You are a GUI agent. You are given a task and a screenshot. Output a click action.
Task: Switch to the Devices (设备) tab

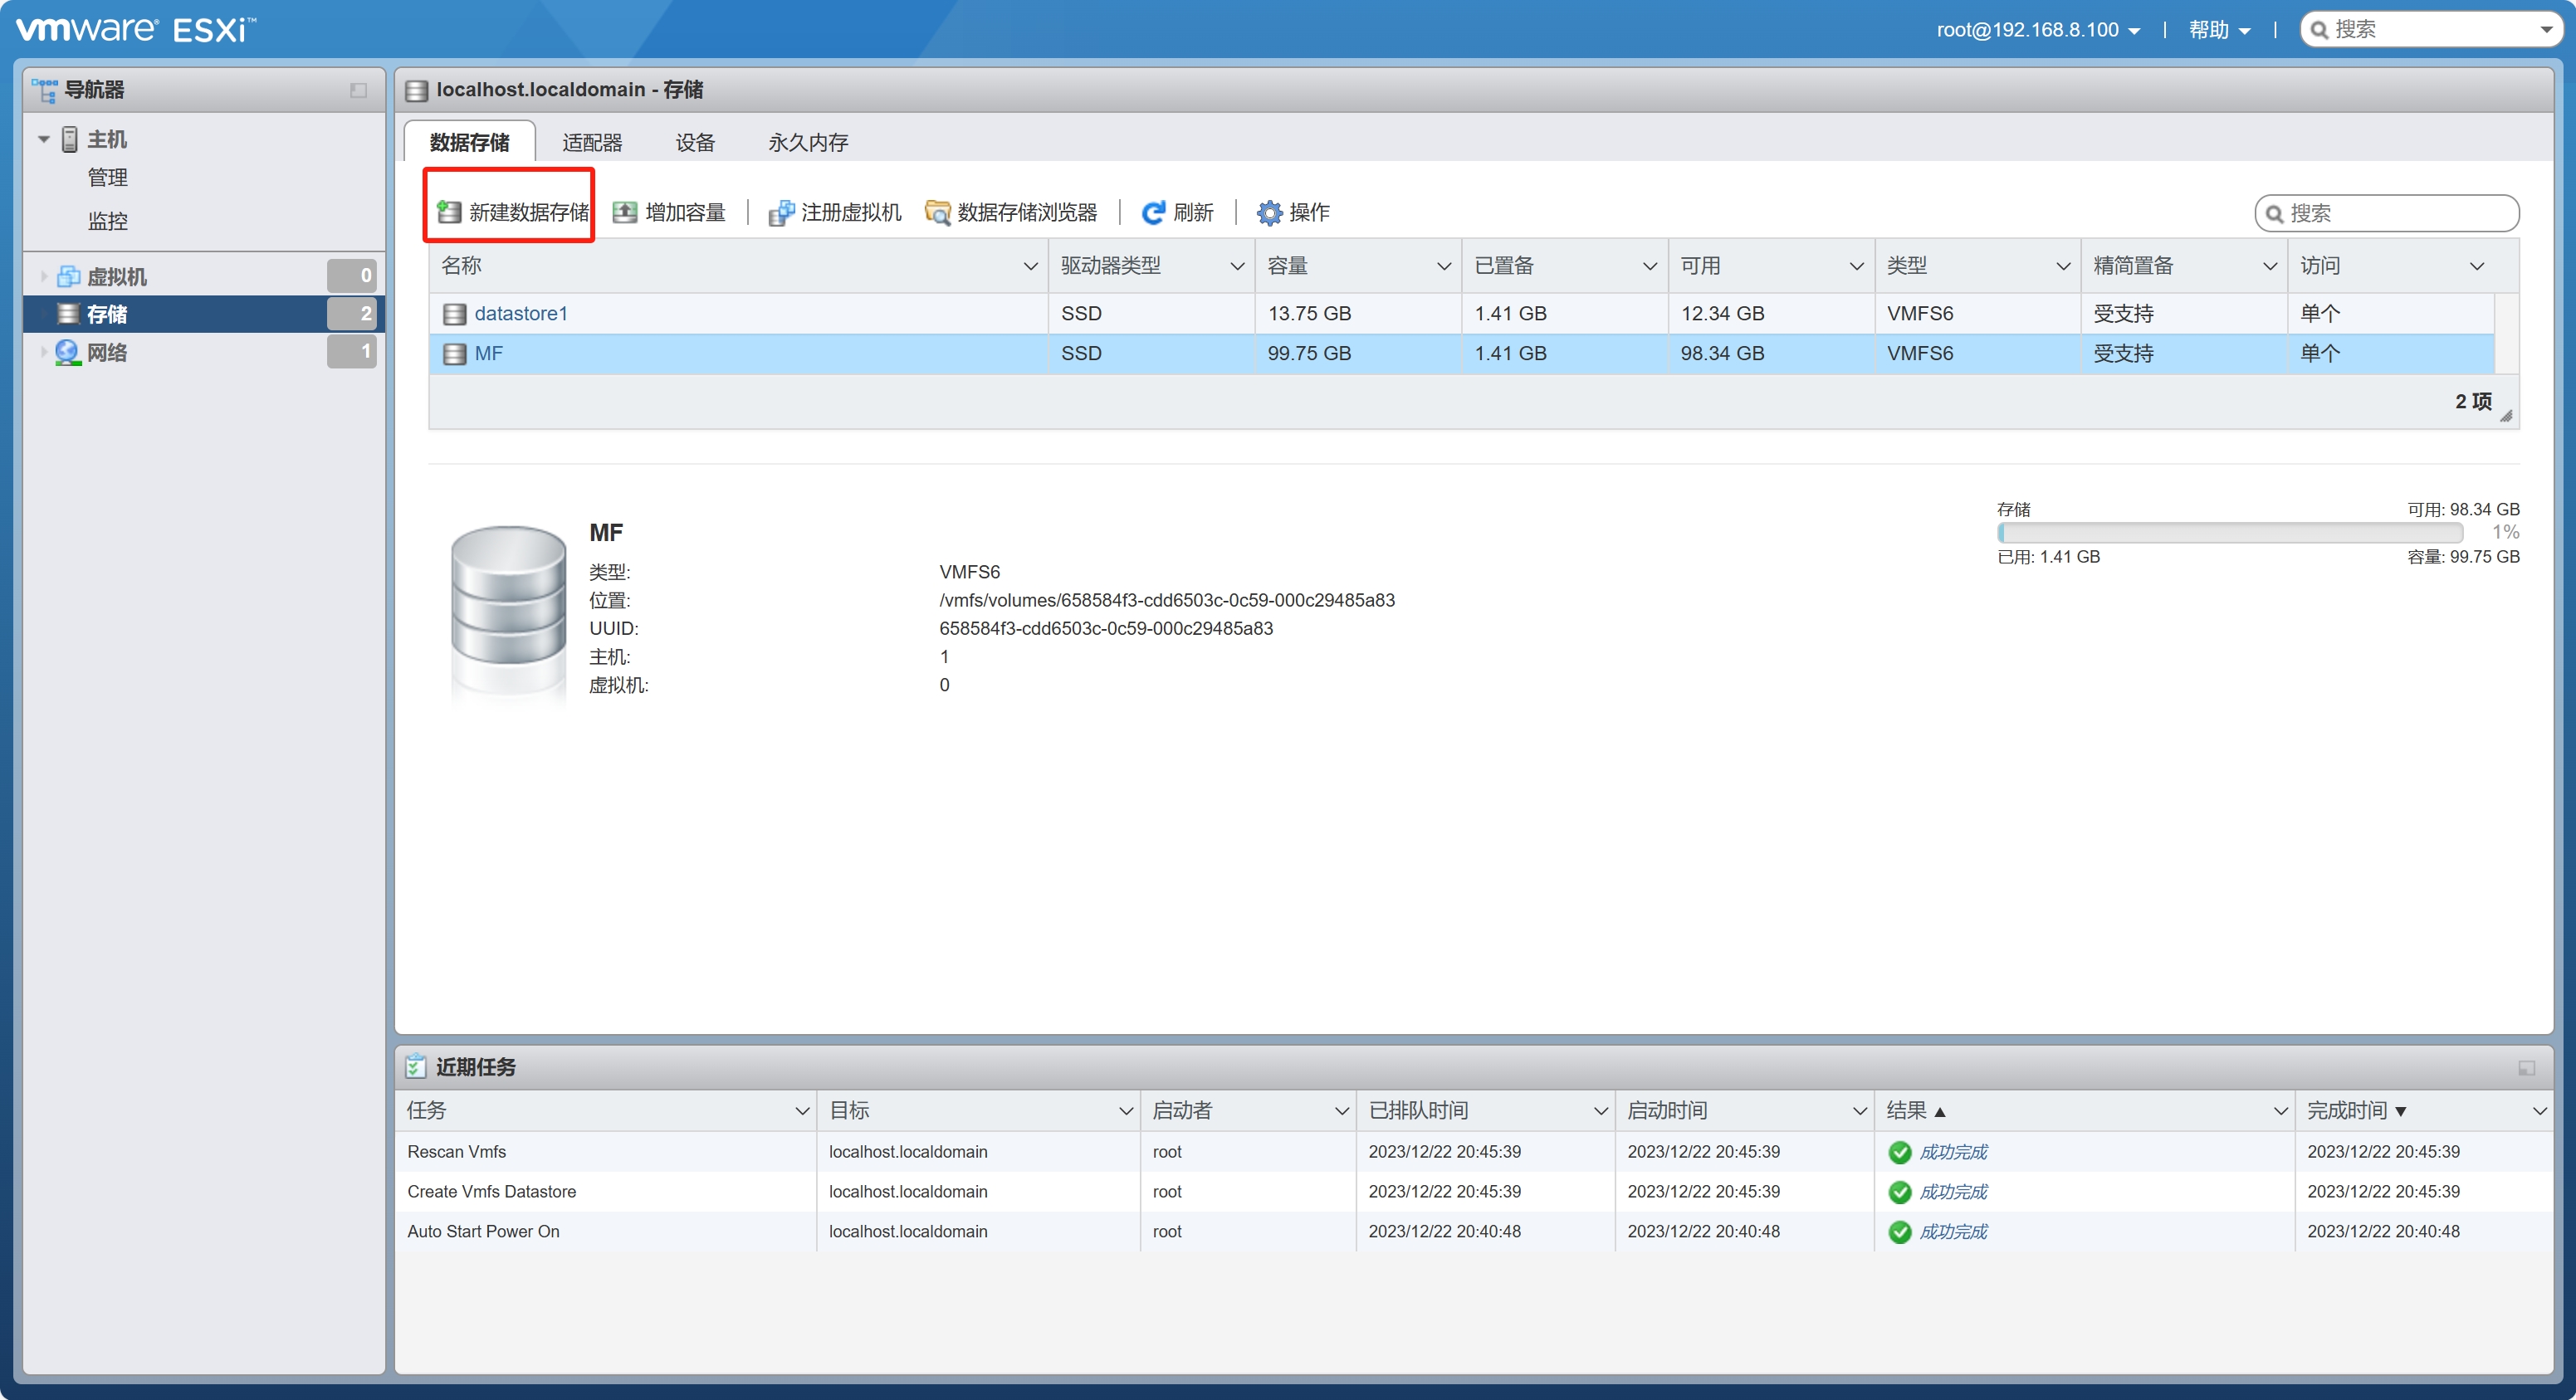point(695,142)
